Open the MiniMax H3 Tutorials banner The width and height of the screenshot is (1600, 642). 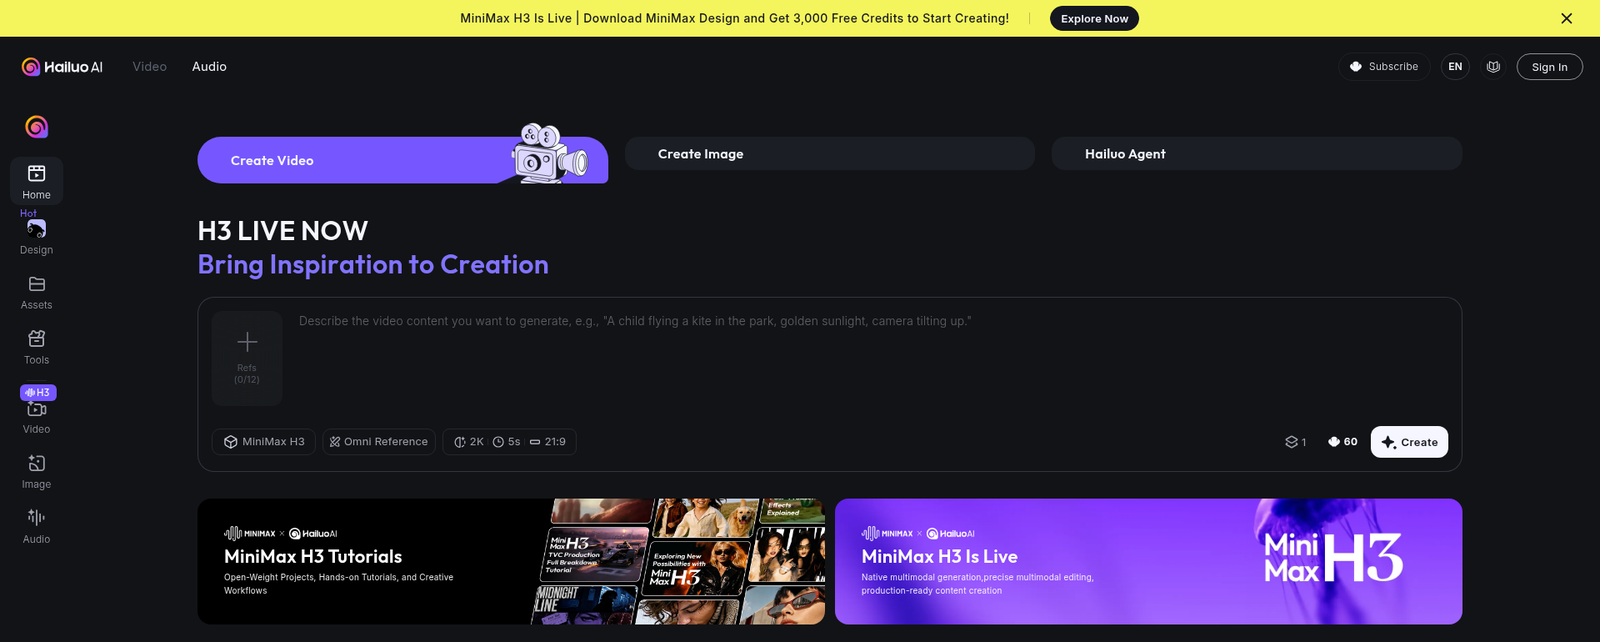tap(511, 562)
